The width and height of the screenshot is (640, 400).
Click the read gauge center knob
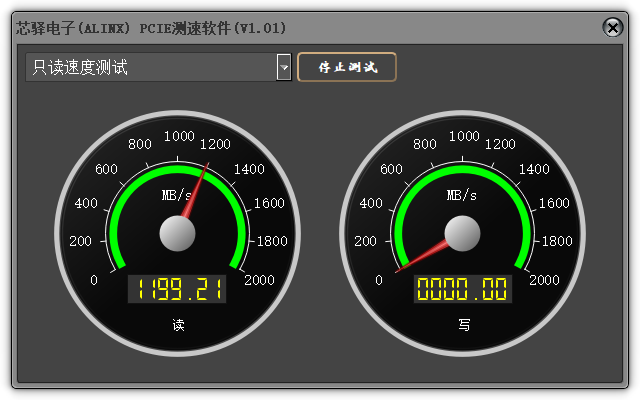(177, 233)
